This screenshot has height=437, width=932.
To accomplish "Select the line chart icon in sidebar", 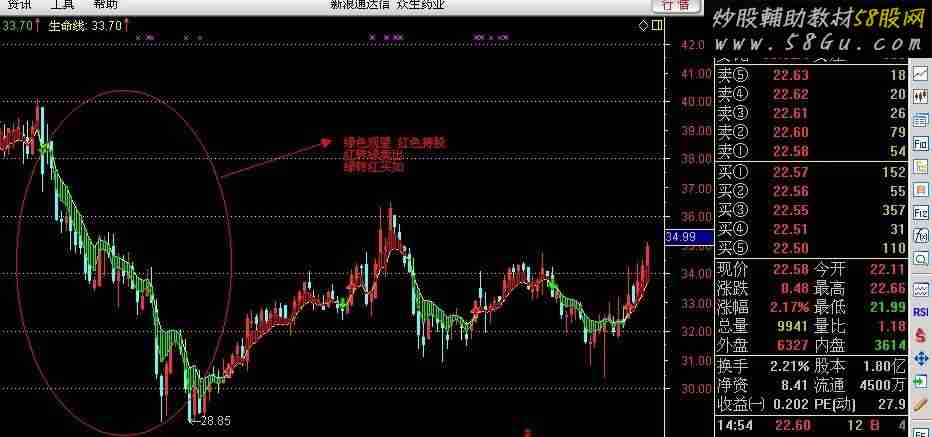I will click(x=921, y=74).
